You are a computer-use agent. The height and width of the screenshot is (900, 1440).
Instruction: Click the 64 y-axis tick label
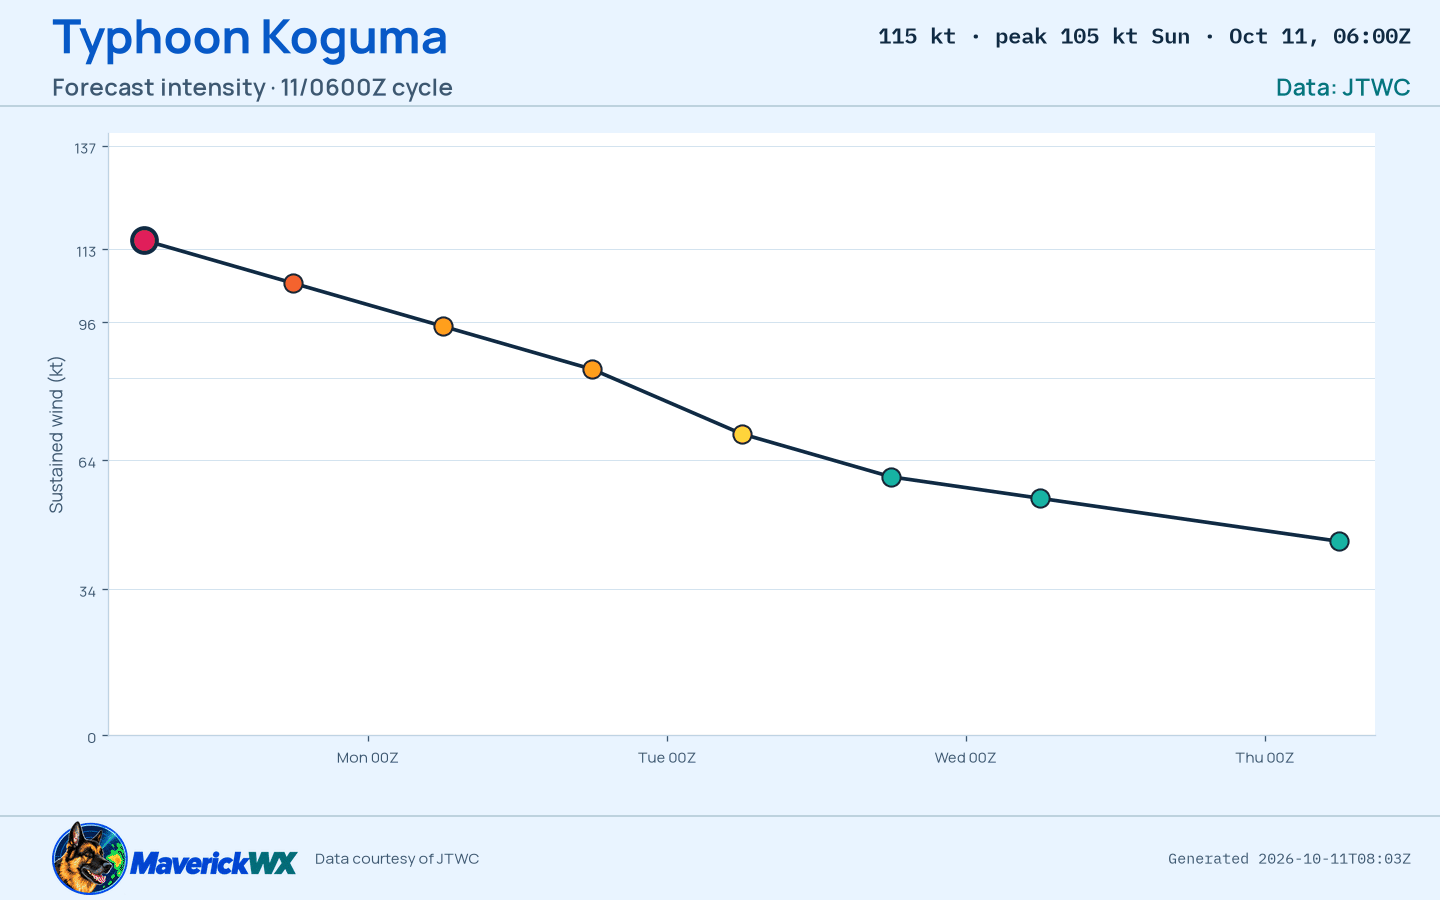pyautogui.click(x=87, y=461)
